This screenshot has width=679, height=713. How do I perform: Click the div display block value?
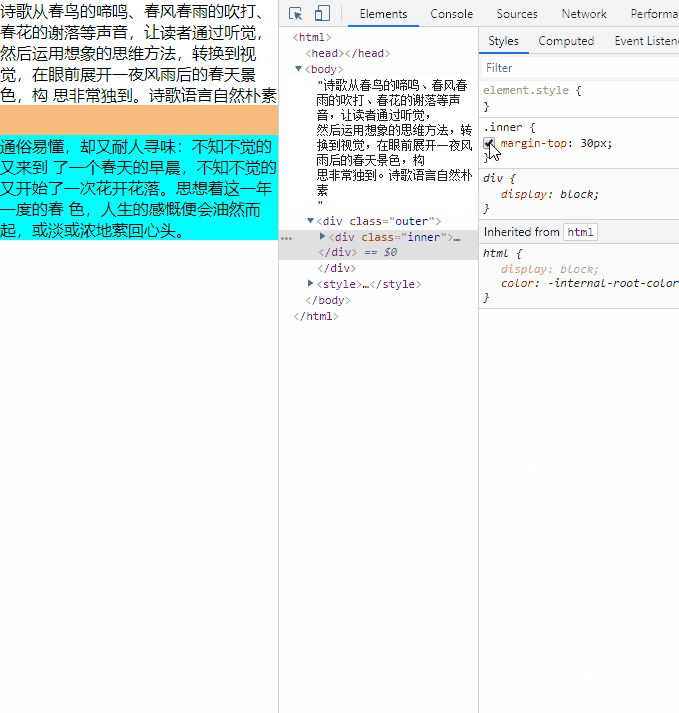[x=576, y=194]
